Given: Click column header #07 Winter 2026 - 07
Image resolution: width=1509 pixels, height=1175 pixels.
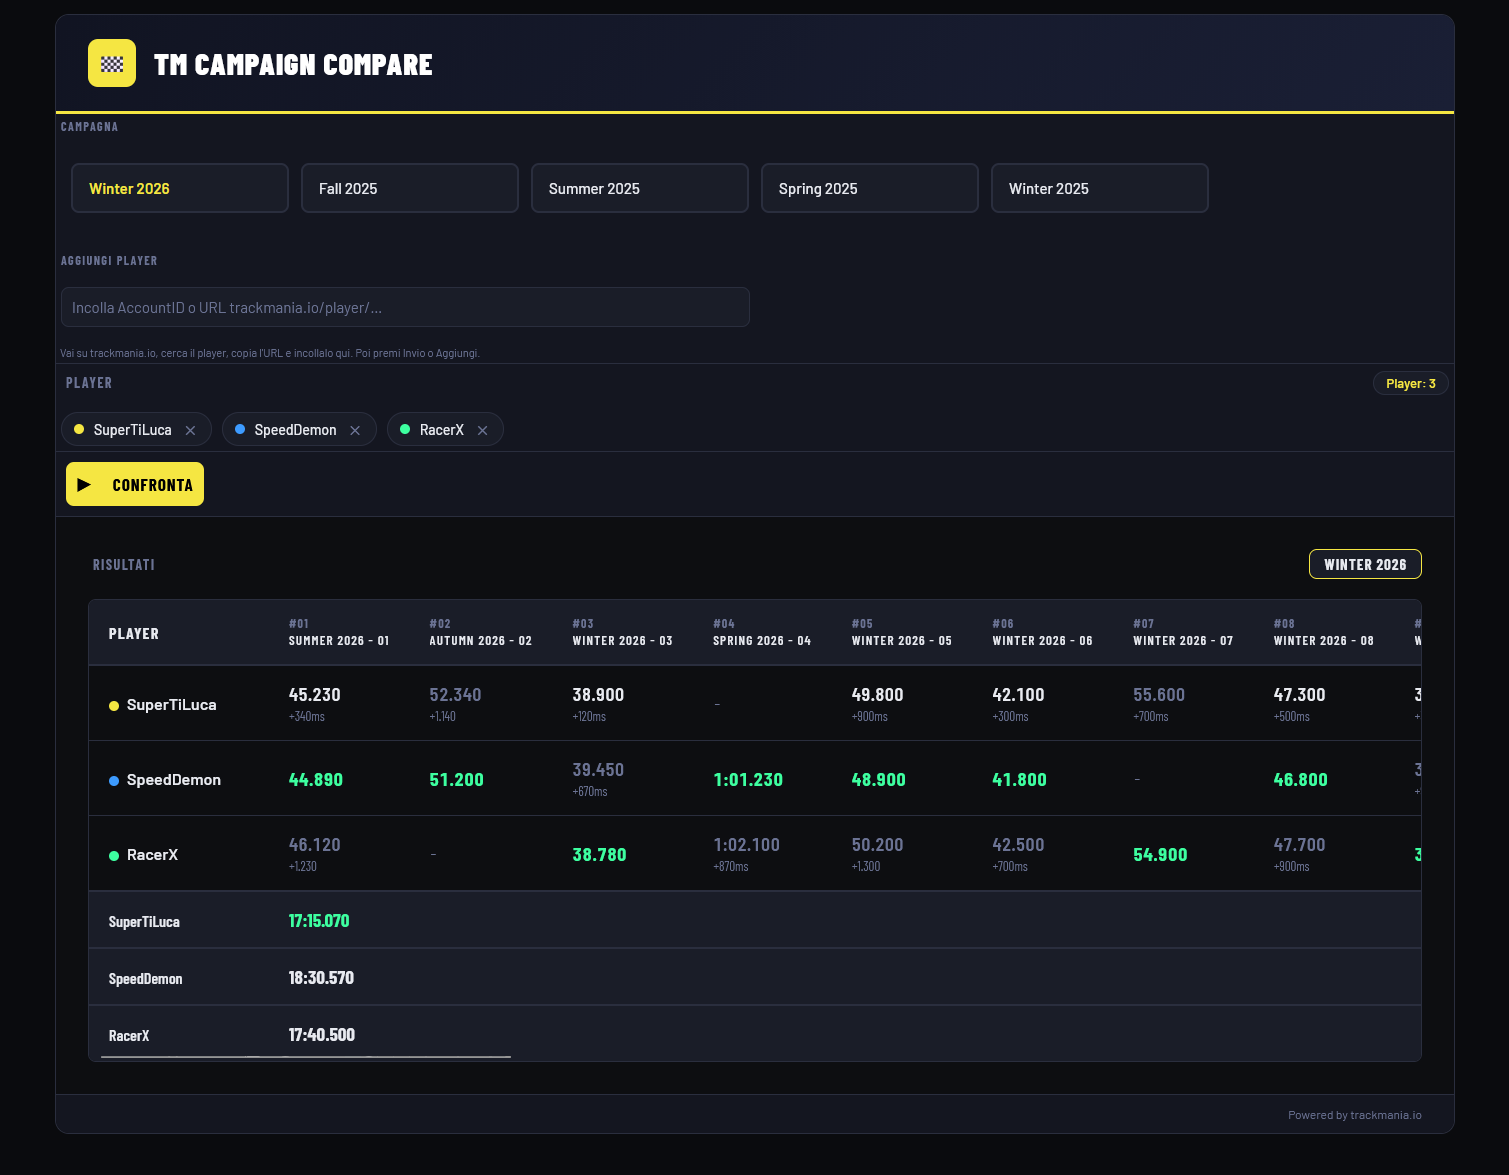Looking at the screenshot, I should [1183, 632].
